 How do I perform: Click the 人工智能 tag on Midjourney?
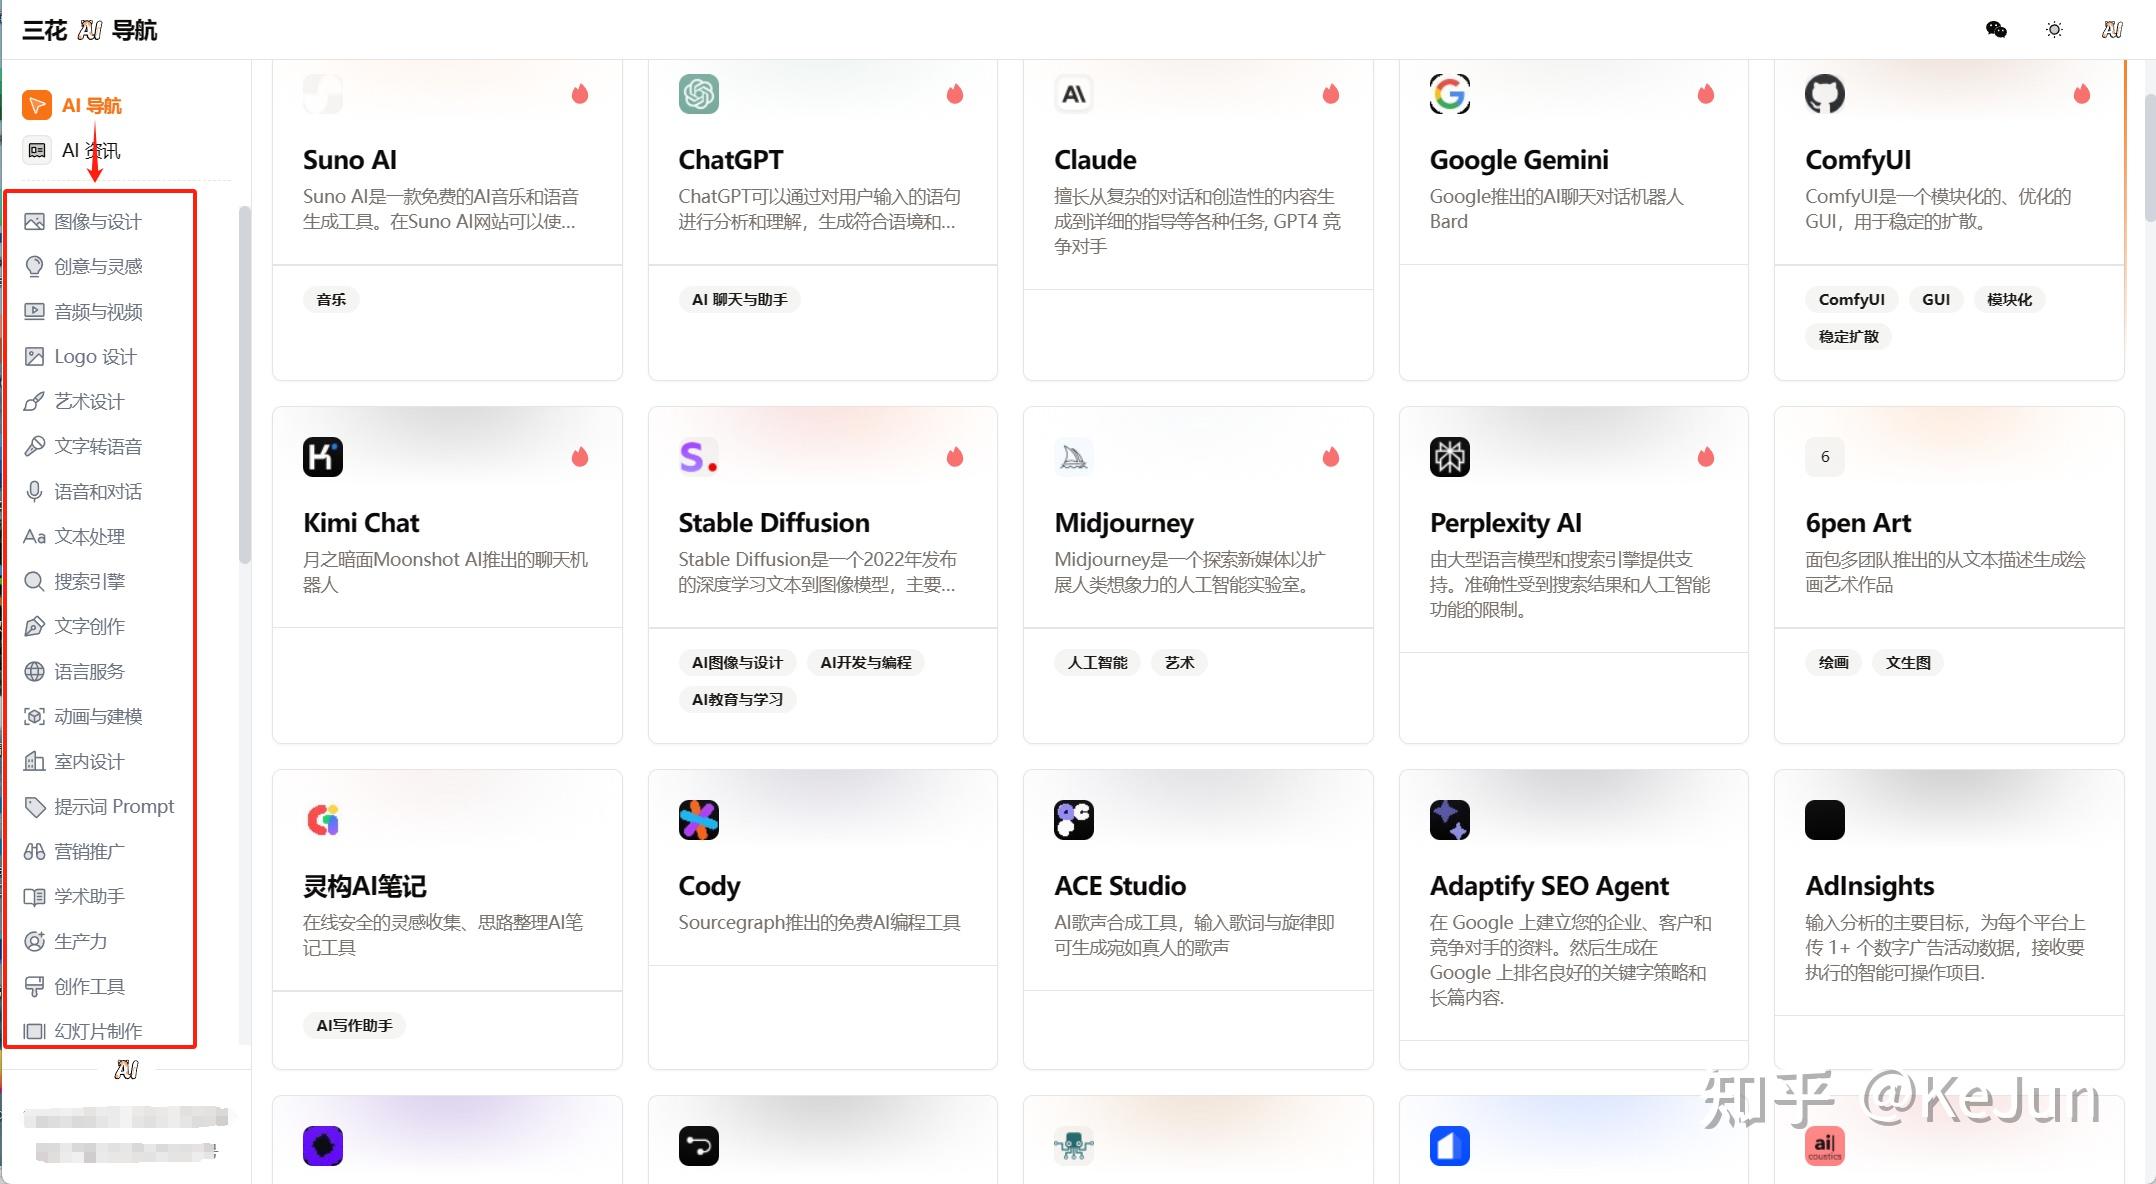click(x=1097, y=662)
